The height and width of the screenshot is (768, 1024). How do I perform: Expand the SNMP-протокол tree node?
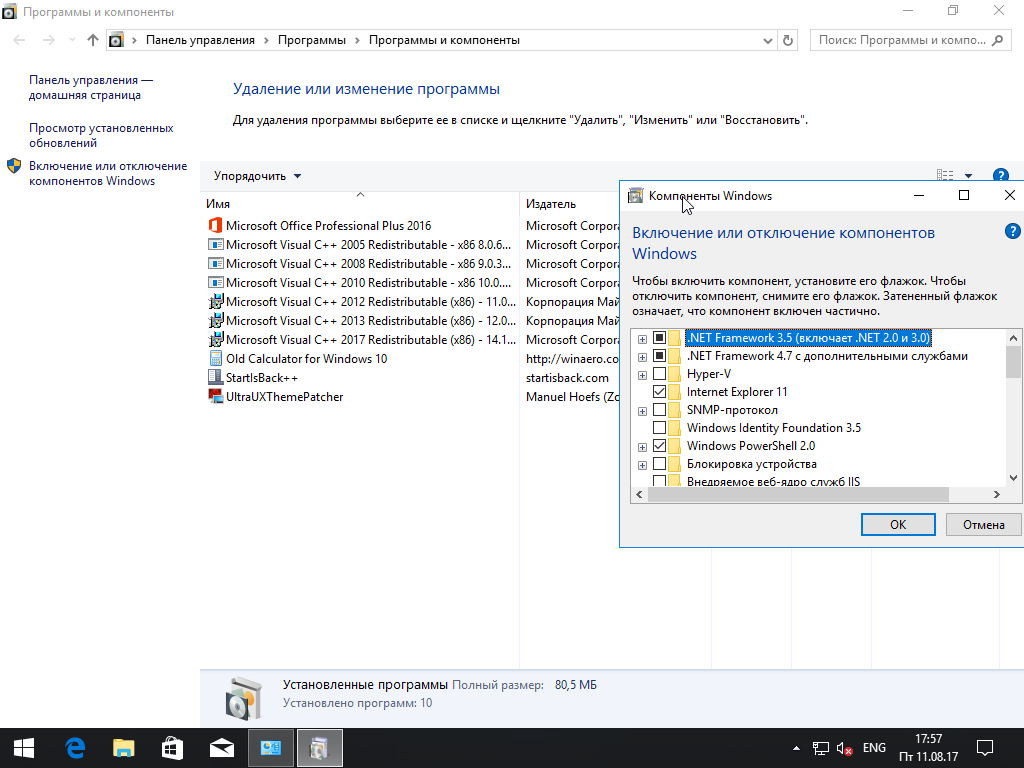tap(643, 411)
